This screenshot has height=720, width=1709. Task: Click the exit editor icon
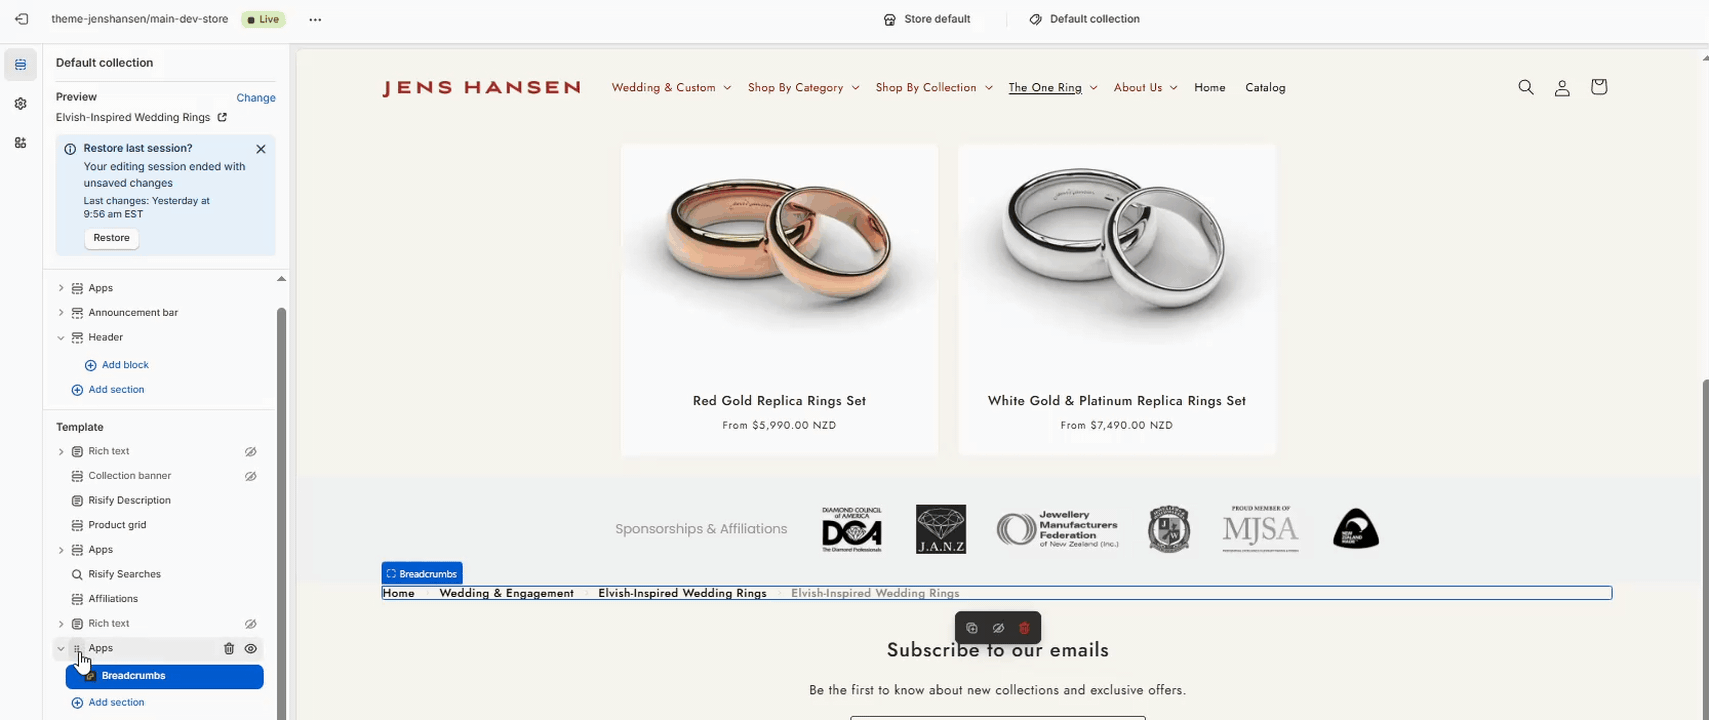pos(22,19)
